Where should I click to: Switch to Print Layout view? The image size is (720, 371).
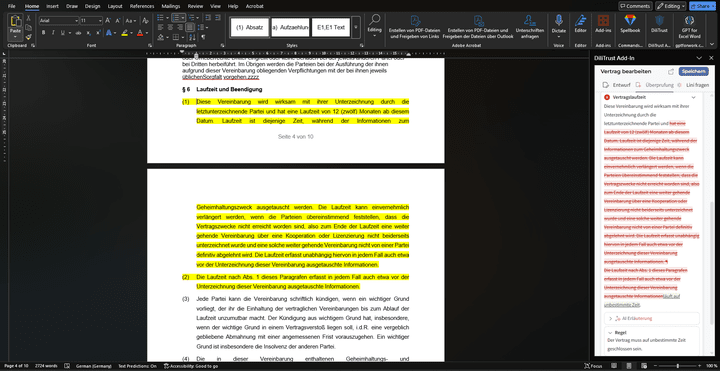tap(628, 366)
